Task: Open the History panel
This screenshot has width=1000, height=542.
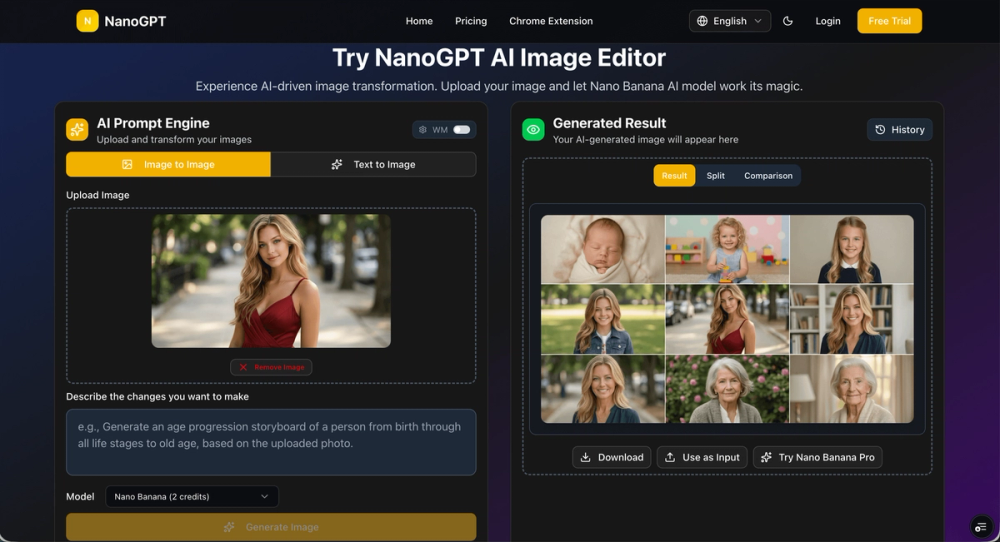Action: [x=900, y=129]
